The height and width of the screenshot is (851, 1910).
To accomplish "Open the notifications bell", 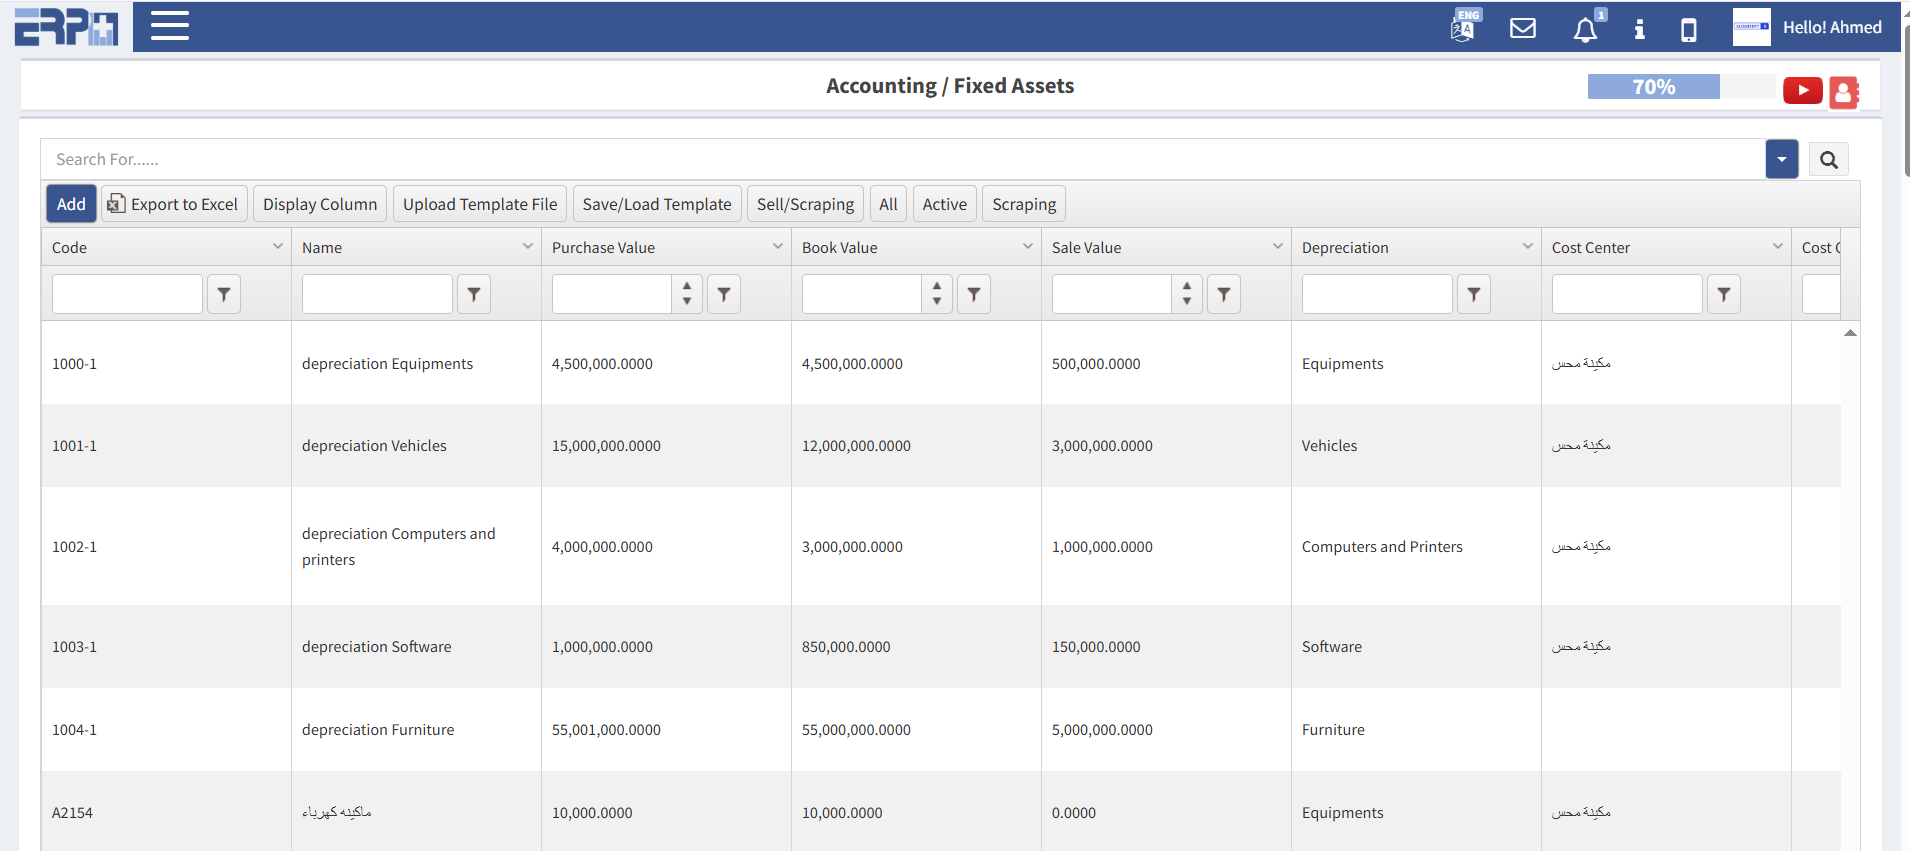I will point(1585,29).
